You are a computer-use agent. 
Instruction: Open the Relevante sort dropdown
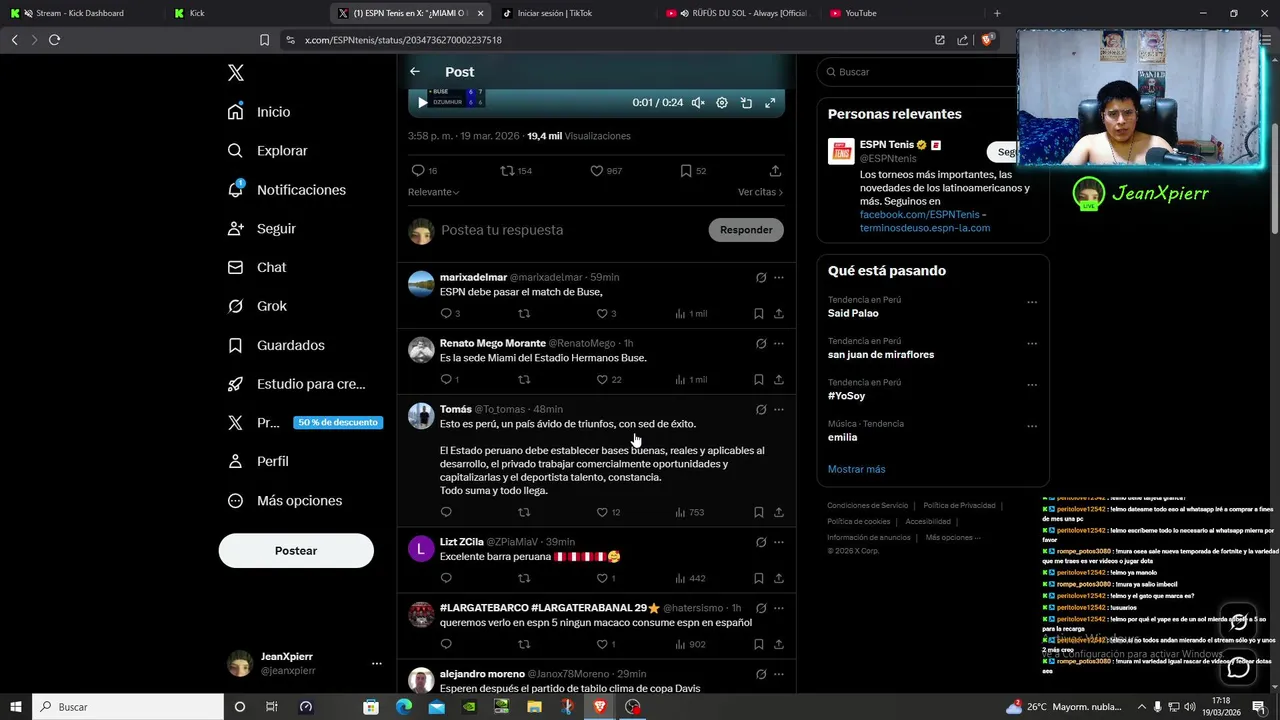pyautogui.click(x=433, y=192)
